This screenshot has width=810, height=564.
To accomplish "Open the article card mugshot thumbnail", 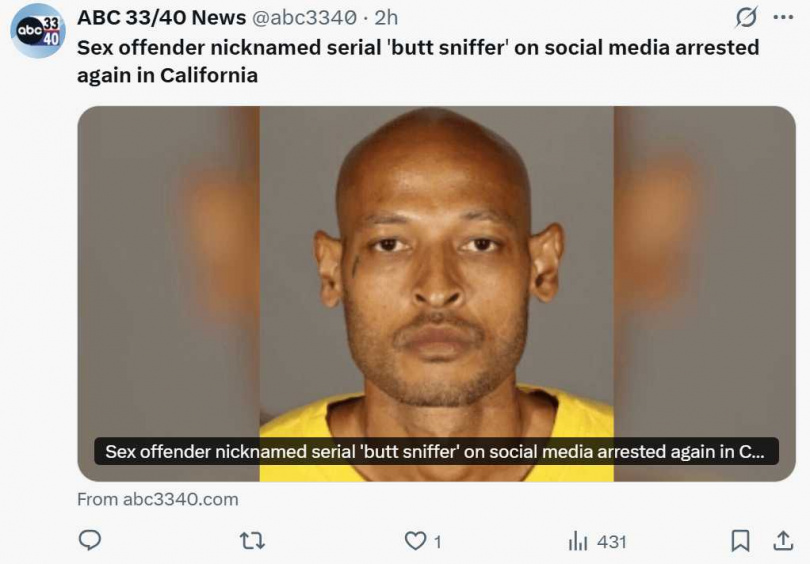I will 437,294.
